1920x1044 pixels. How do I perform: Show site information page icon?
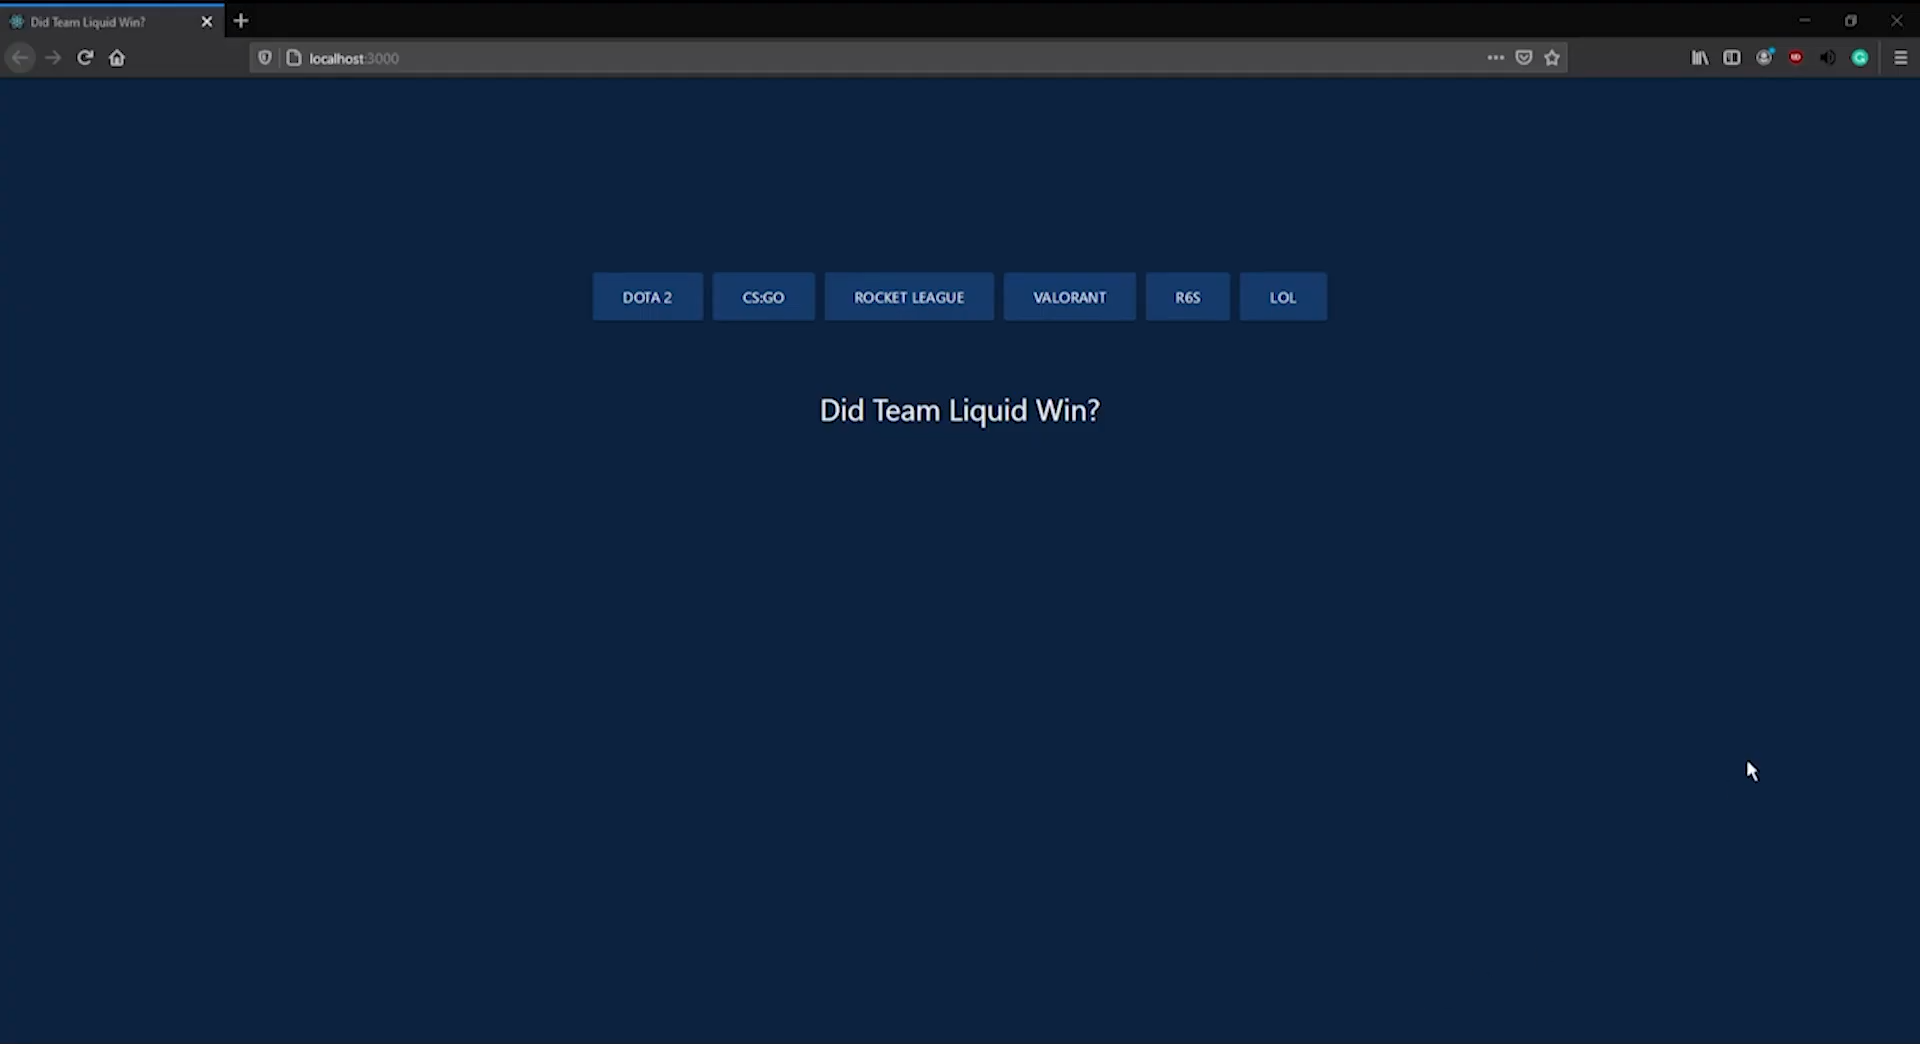(294, 58)
